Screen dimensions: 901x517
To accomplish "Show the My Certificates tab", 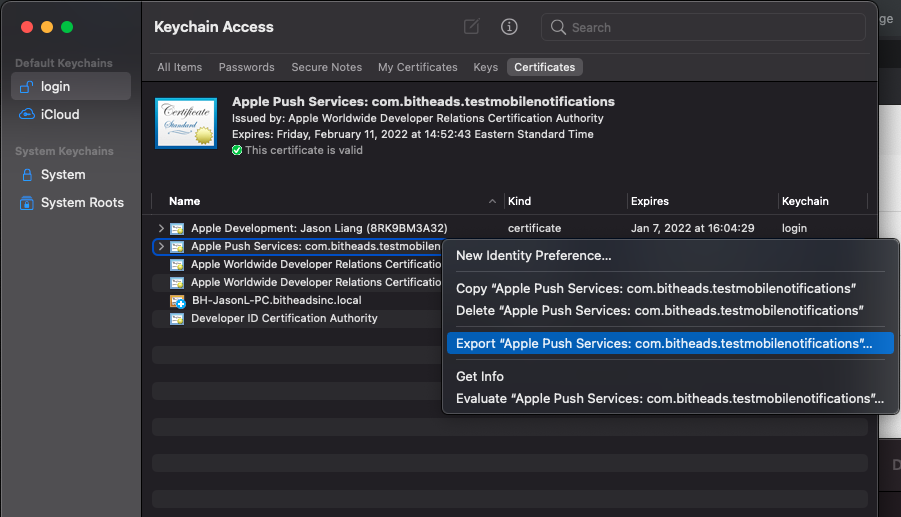I will point(418,67).
